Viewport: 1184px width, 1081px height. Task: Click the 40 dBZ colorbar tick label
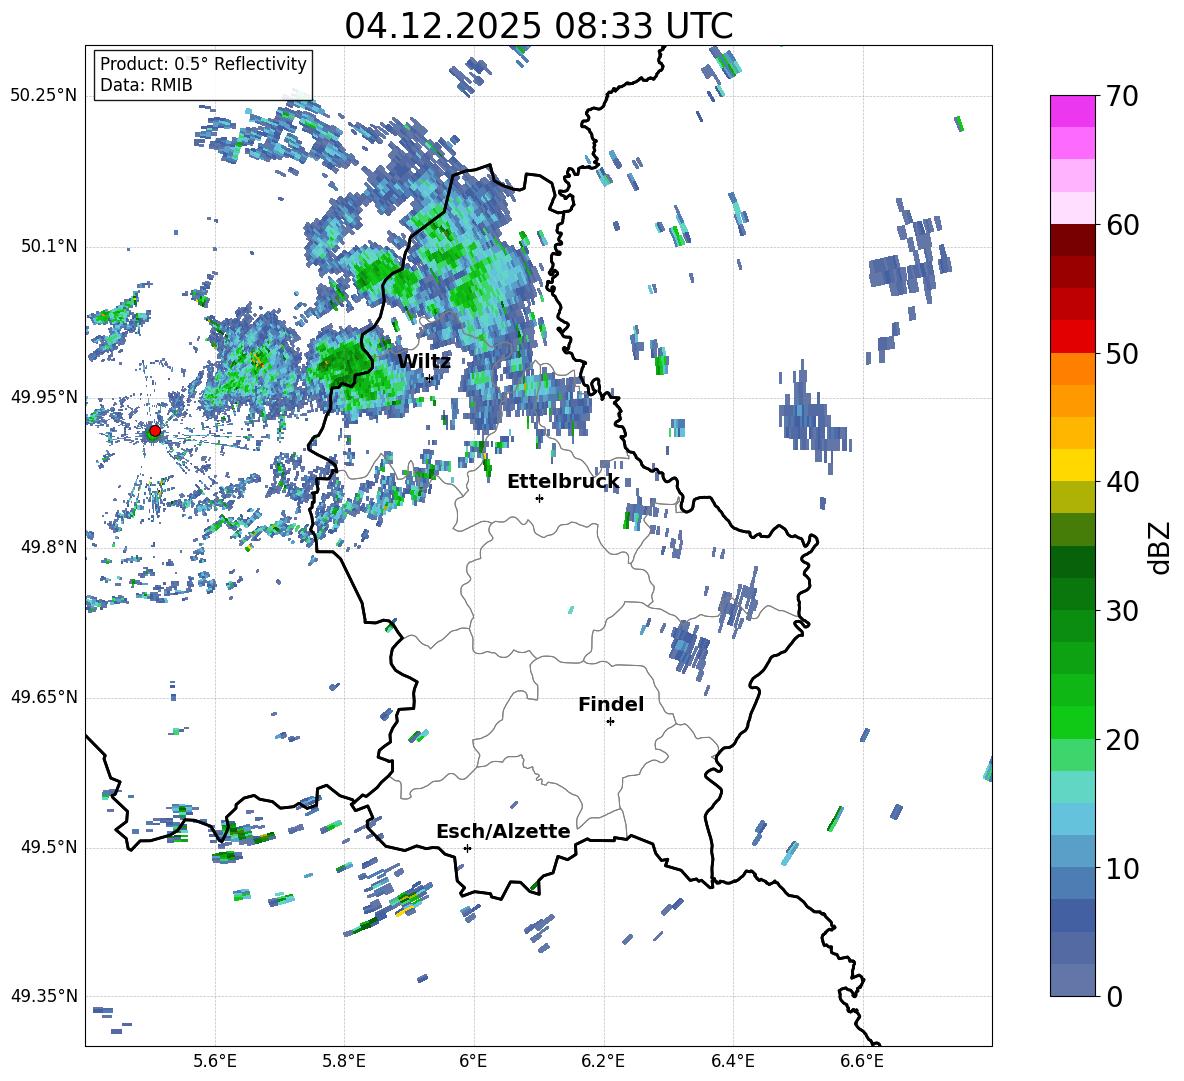click(x=1122, y=482)
